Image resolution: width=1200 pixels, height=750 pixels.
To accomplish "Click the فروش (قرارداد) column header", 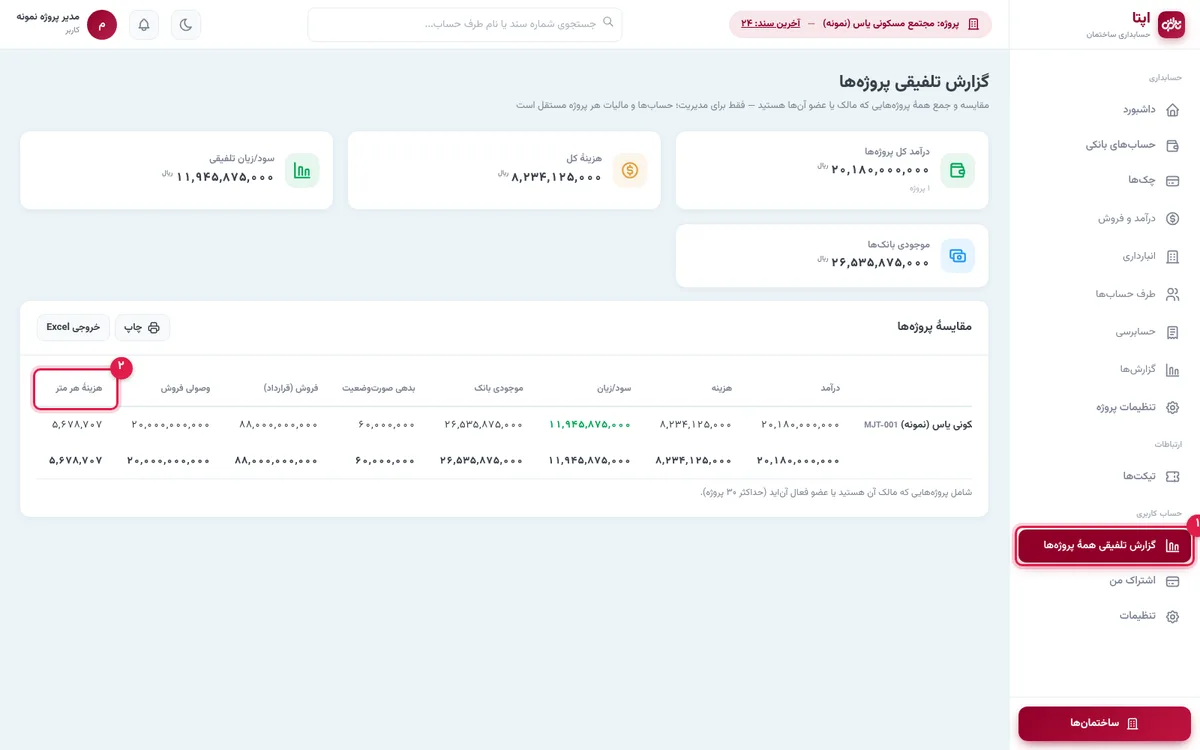I will point(291,388).
